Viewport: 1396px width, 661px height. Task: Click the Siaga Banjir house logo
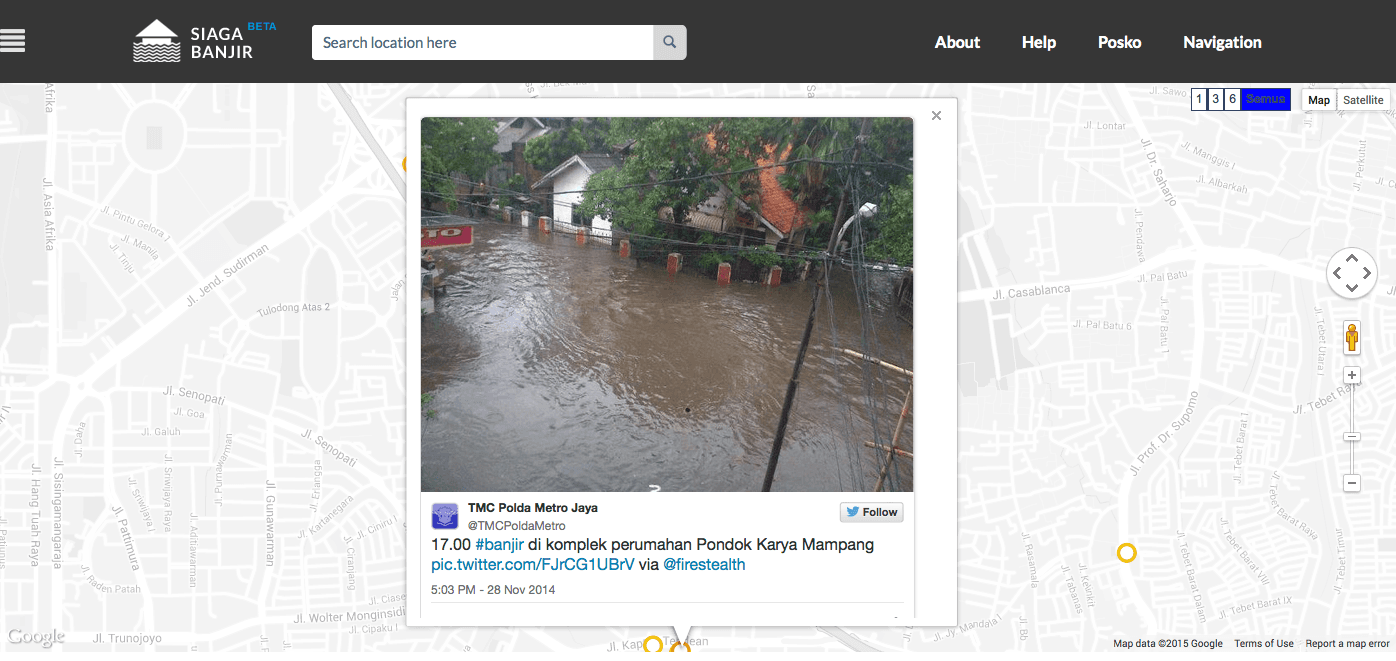[x=157, y=41]
